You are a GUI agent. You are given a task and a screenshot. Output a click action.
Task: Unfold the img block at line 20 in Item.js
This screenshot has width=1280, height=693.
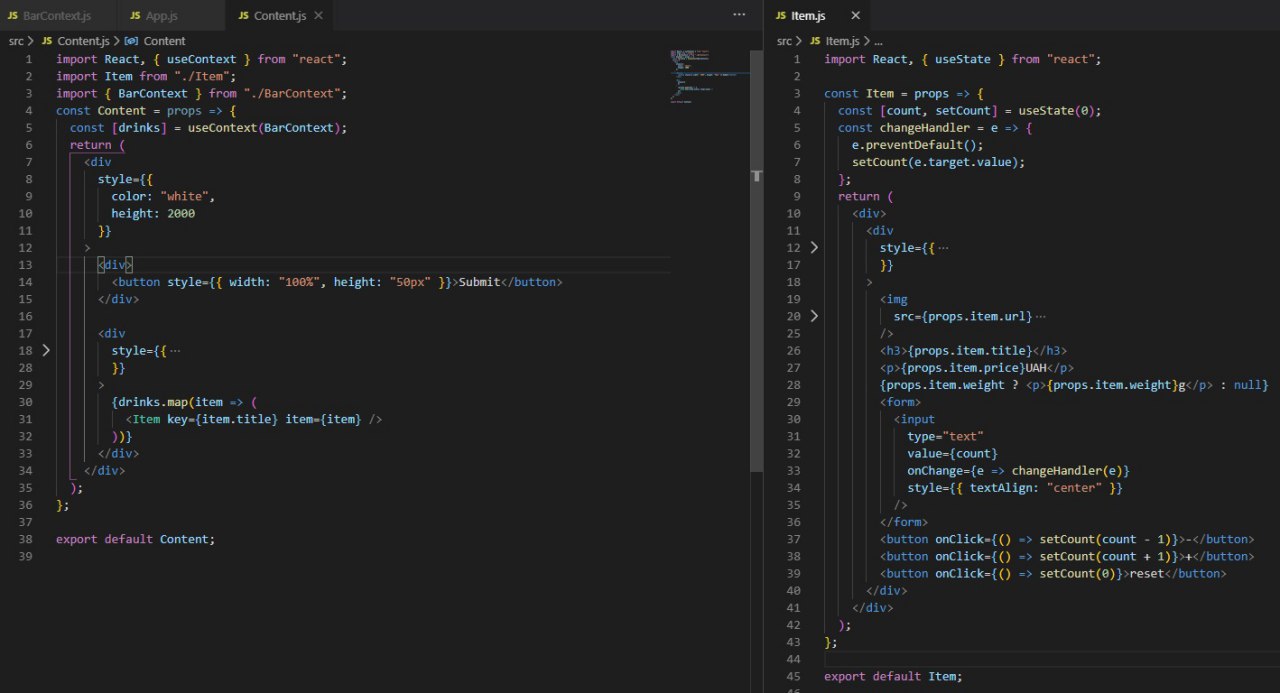[813, 316]
